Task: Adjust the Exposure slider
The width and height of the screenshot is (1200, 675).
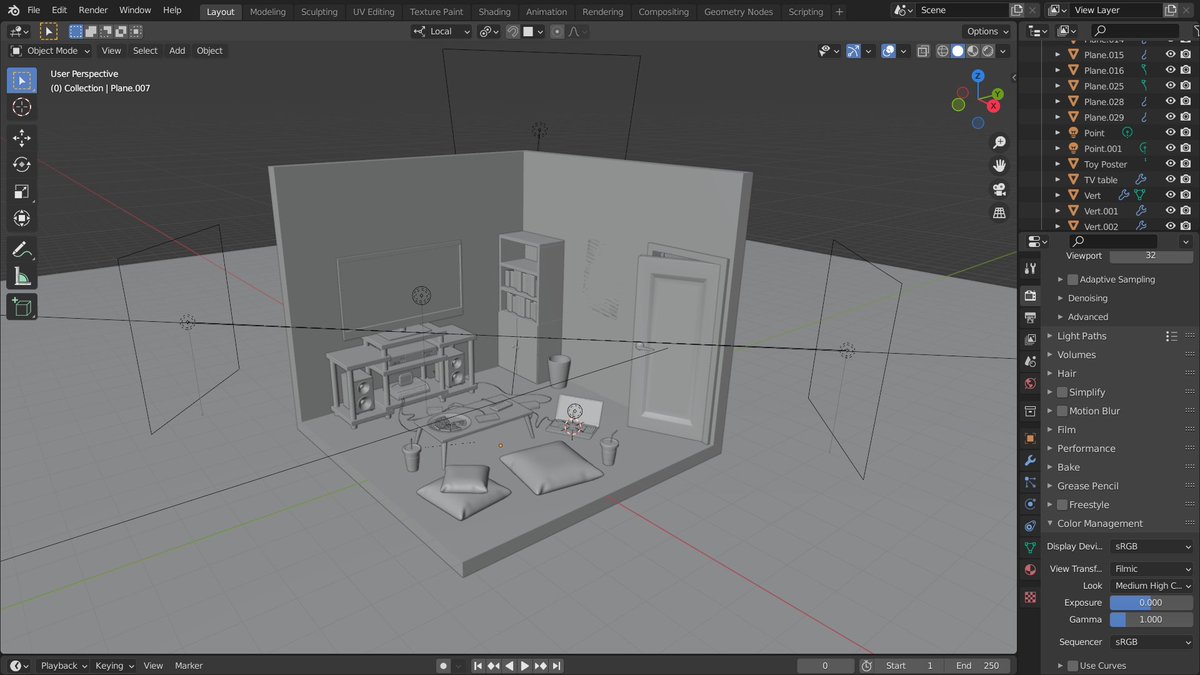Action: [x=1152, y=603]
